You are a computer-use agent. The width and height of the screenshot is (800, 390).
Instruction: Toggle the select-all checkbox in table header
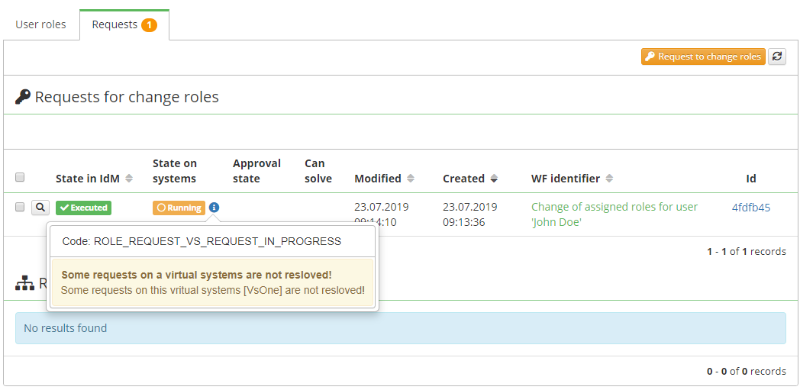click(19, 178)
